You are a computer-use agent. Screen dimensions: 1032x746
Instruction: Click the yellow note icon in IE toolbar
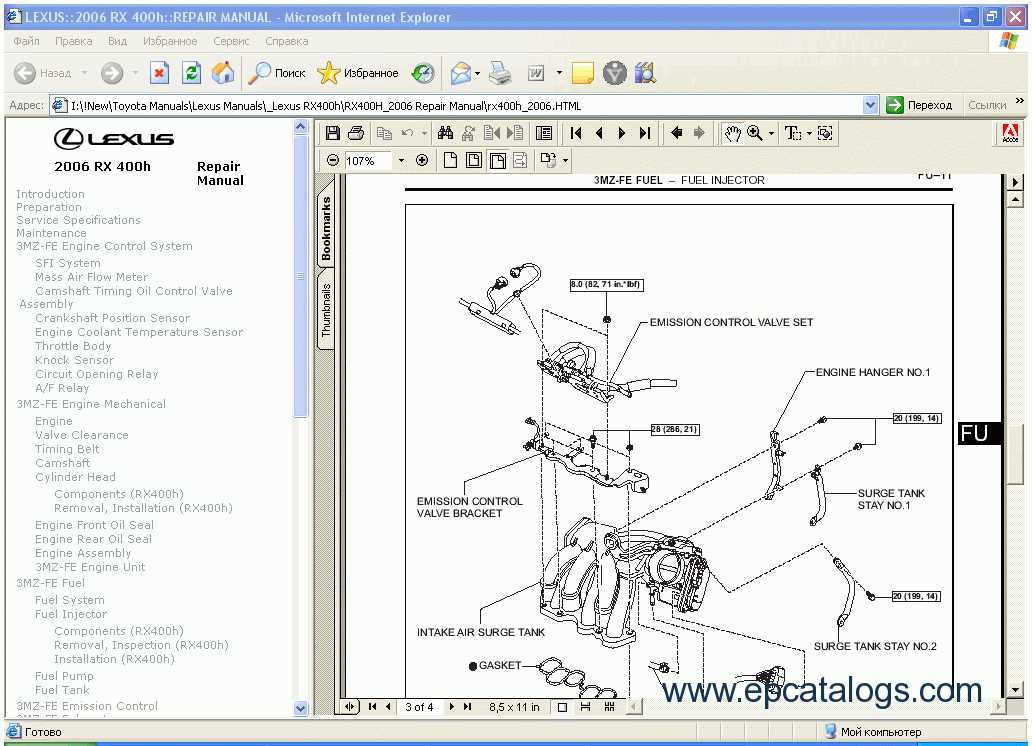(582, 73)
